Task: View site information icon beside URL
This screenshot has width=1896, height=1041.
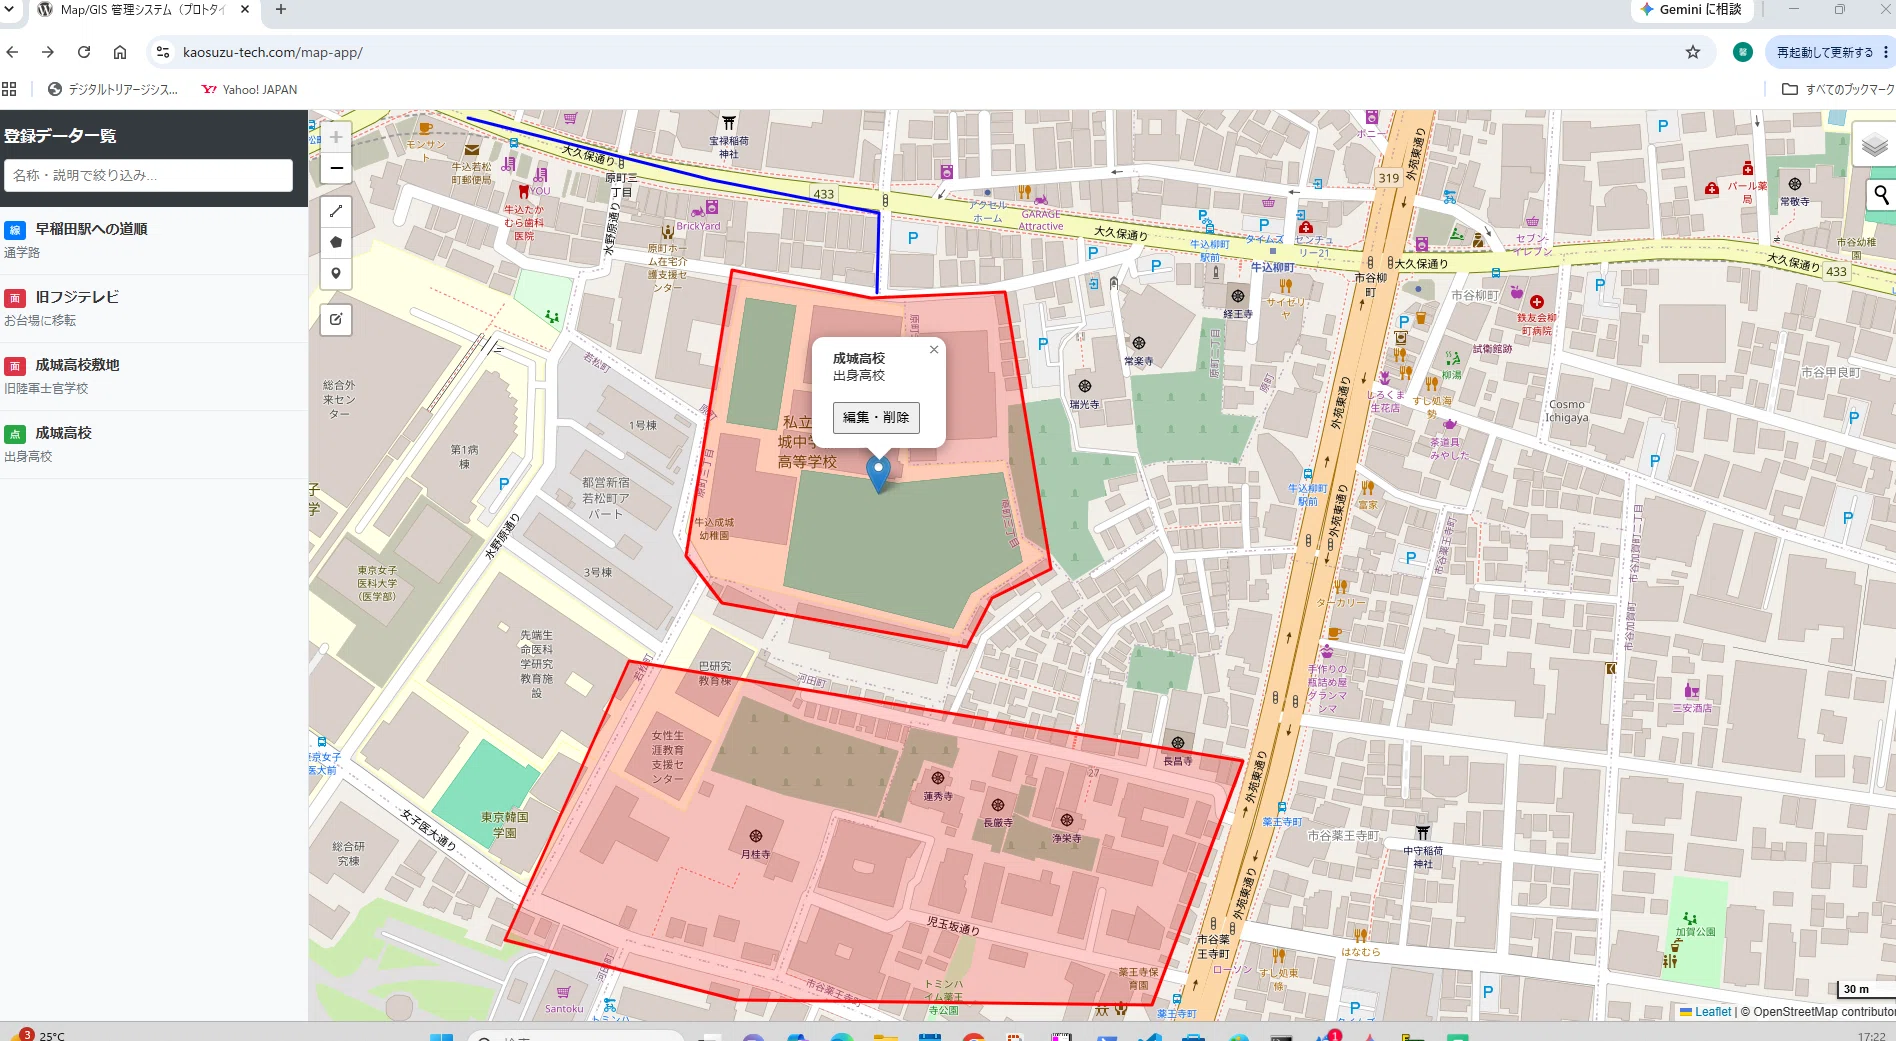Action: coord(162,52)
